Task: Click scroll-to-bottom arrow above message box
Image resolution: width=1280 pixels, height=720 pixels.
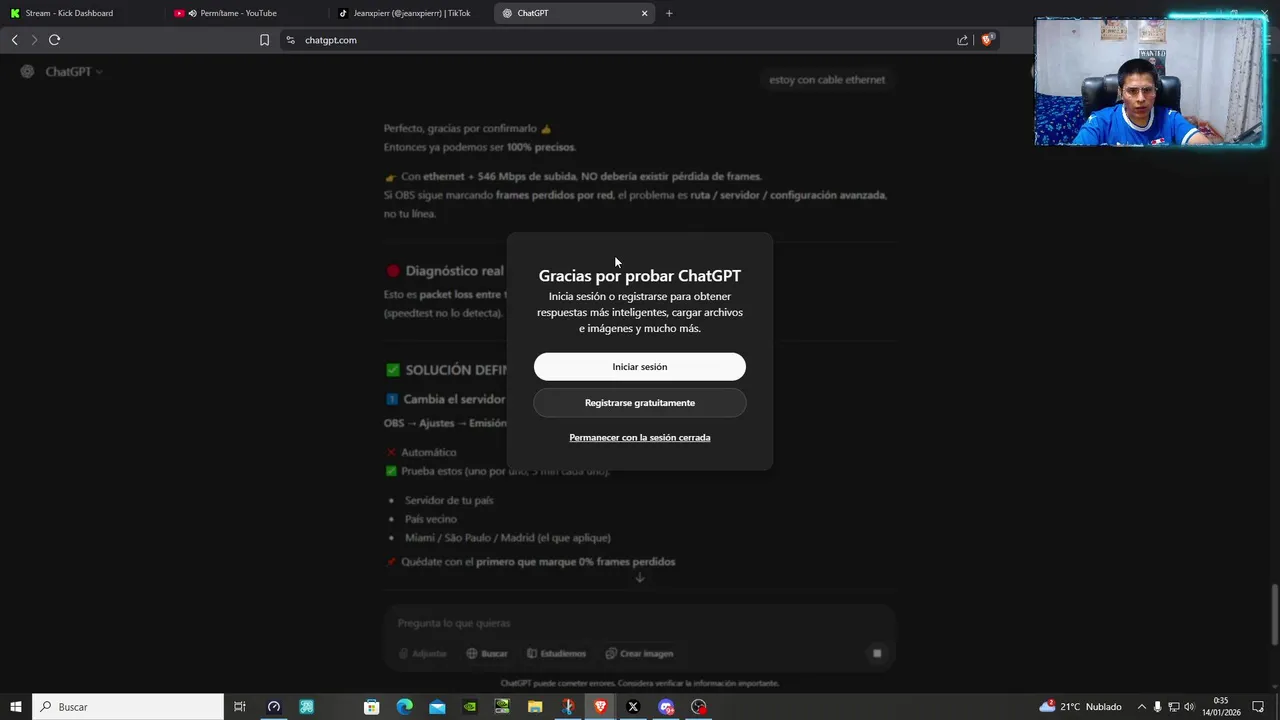Action: (x=640, y=577)
